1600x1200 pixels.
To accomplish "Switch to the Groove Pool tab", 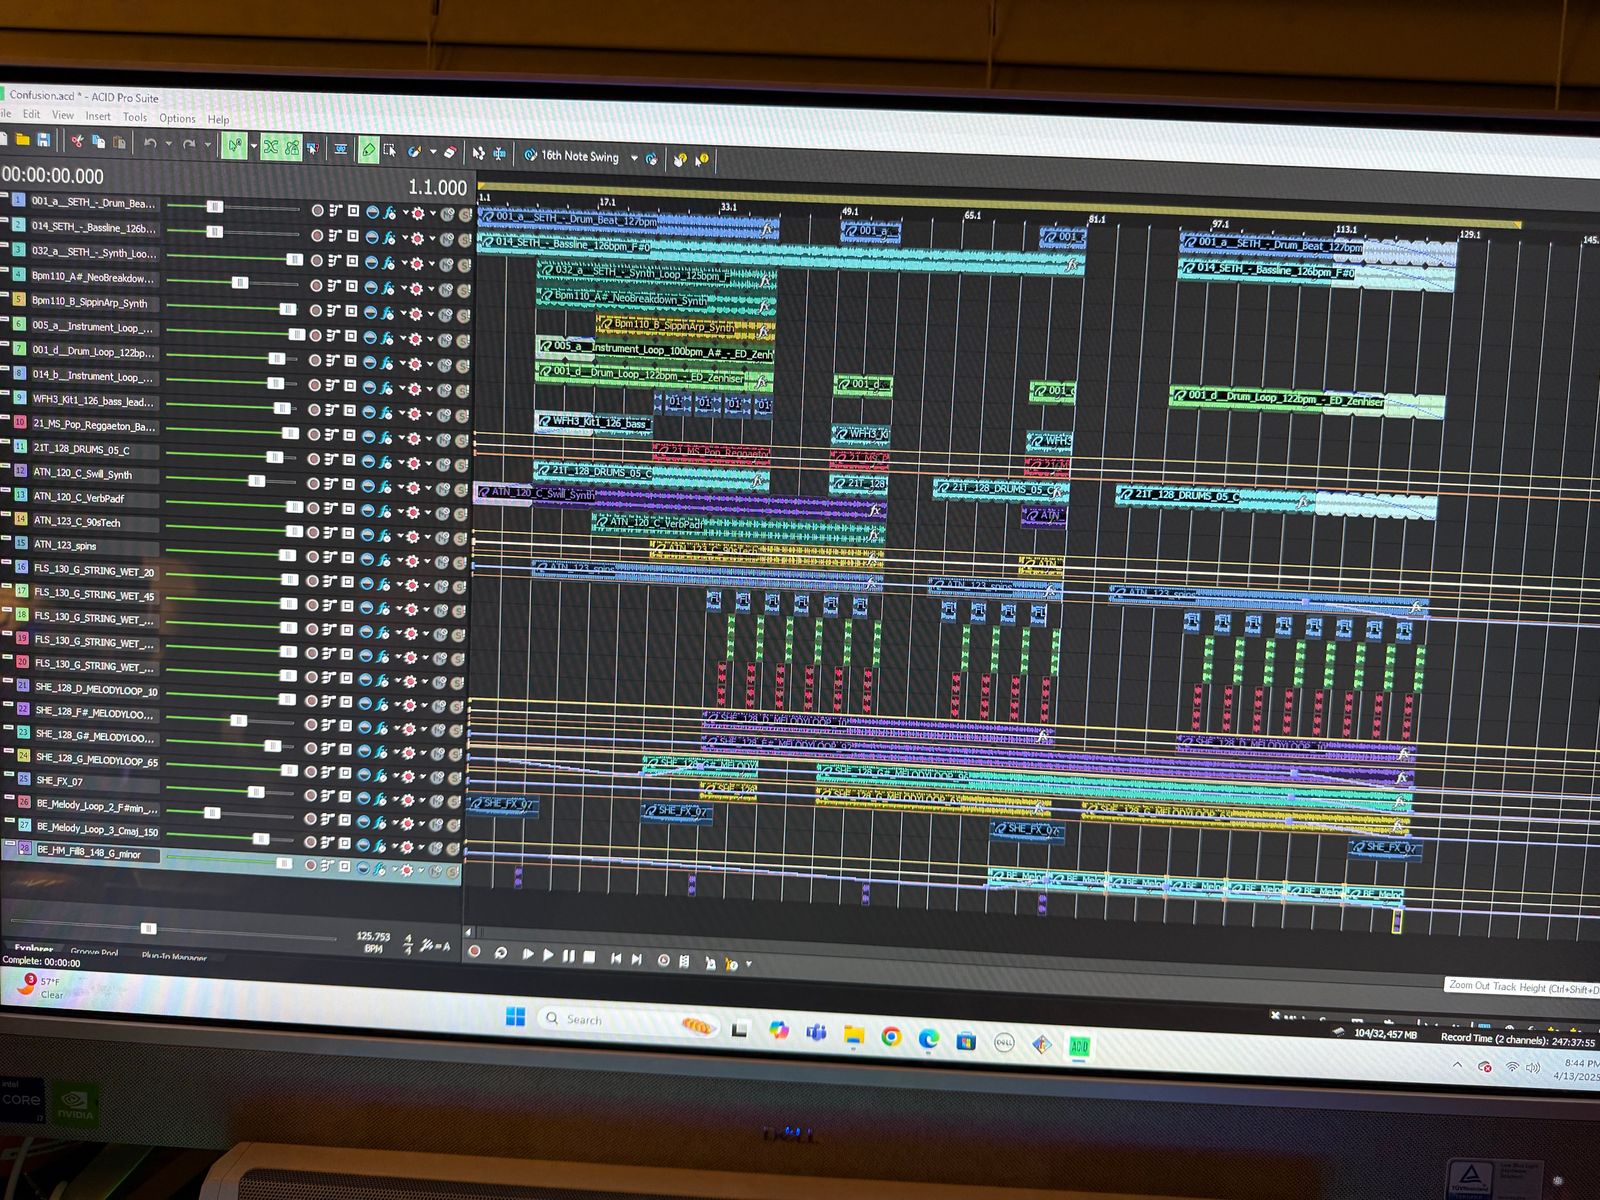I will pyautogui.click(x=94, y=953).
